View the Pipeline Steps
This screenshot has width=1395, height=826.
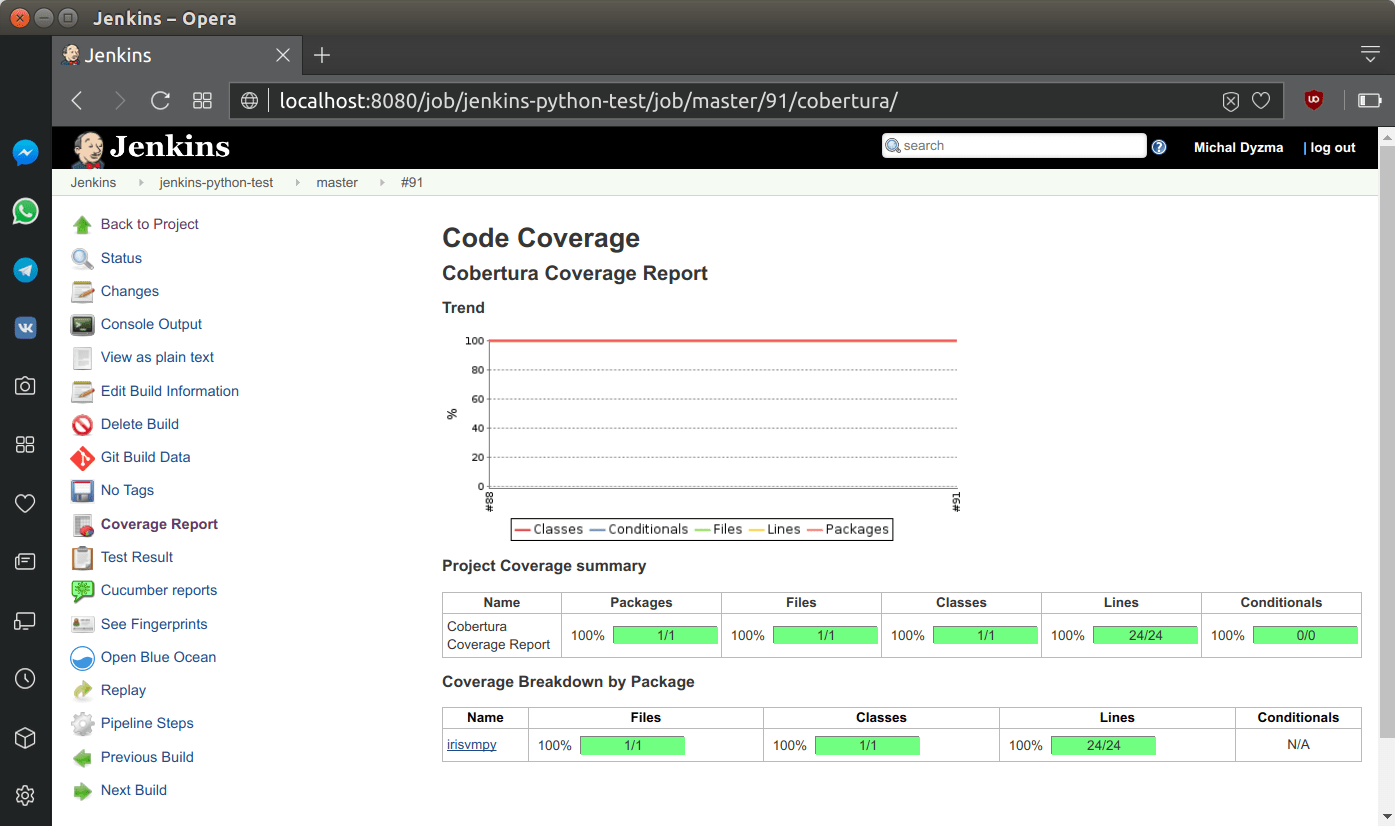(147, 723)
